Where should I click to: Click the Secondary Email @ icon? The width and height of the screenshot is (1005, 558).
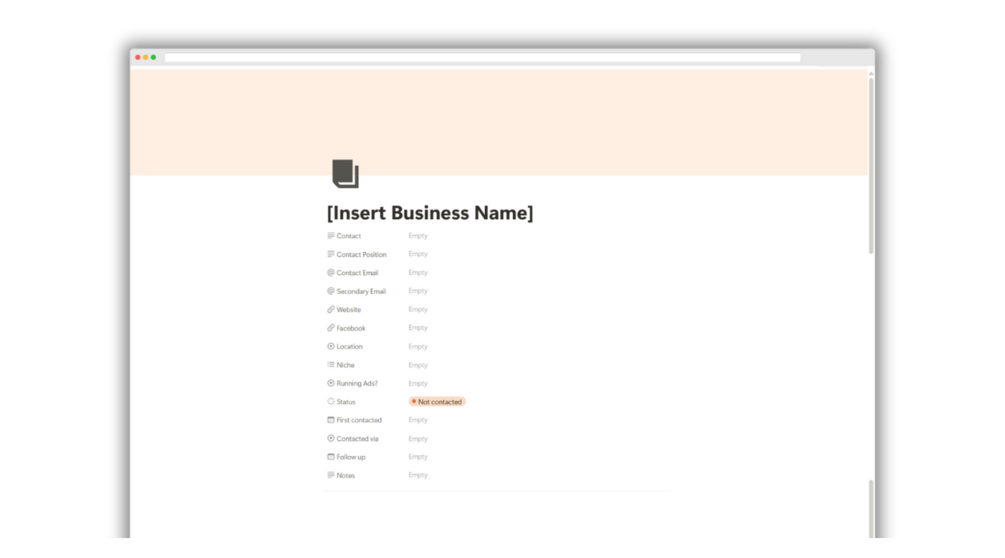tap(331, 291)
